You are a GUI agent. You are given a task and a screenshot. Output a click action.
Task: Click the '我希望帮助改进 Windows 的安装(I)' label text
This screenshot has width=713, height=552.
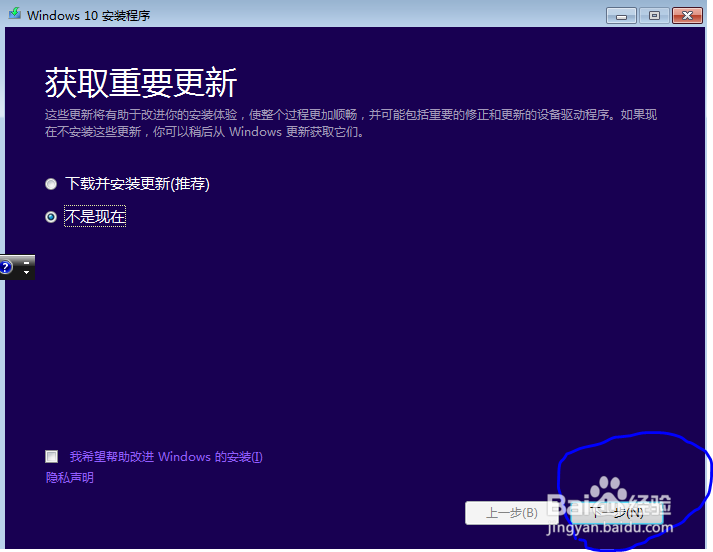pyautogui.click(x=166, y=457)
